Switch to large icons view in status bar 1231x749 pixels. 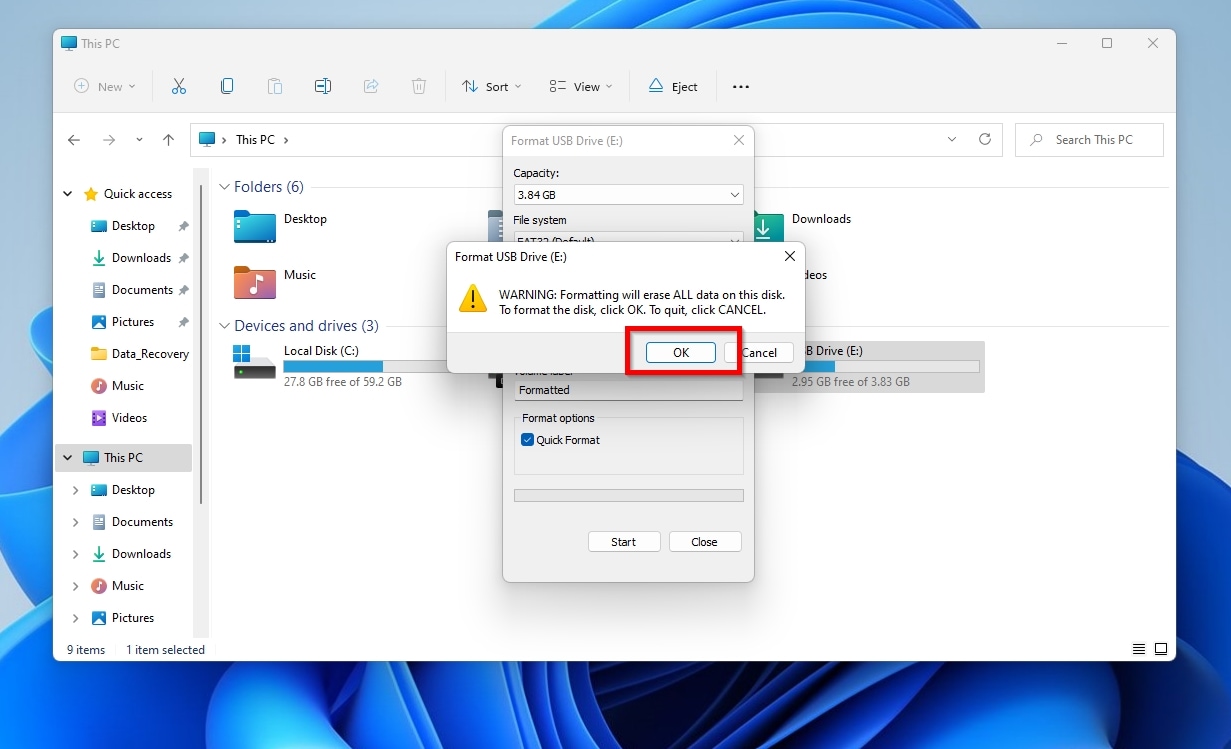(x=1161, y=649)
